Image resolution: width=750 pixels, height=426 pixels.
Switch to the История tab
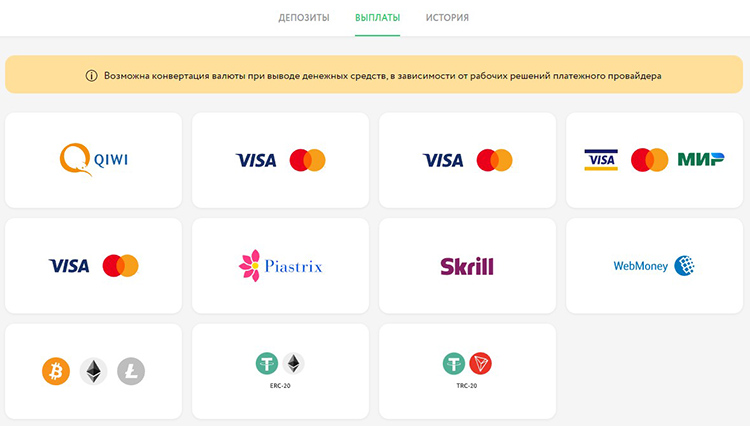(x=447, y=18)
